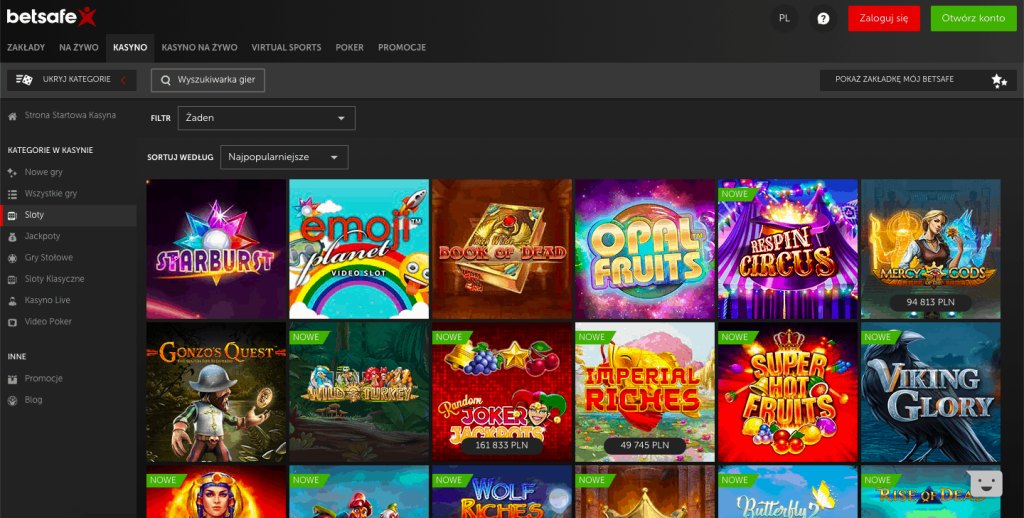Screen dimensions: 1024x518
Task: Open the Mercy of the Gods game
Action: 931,249
